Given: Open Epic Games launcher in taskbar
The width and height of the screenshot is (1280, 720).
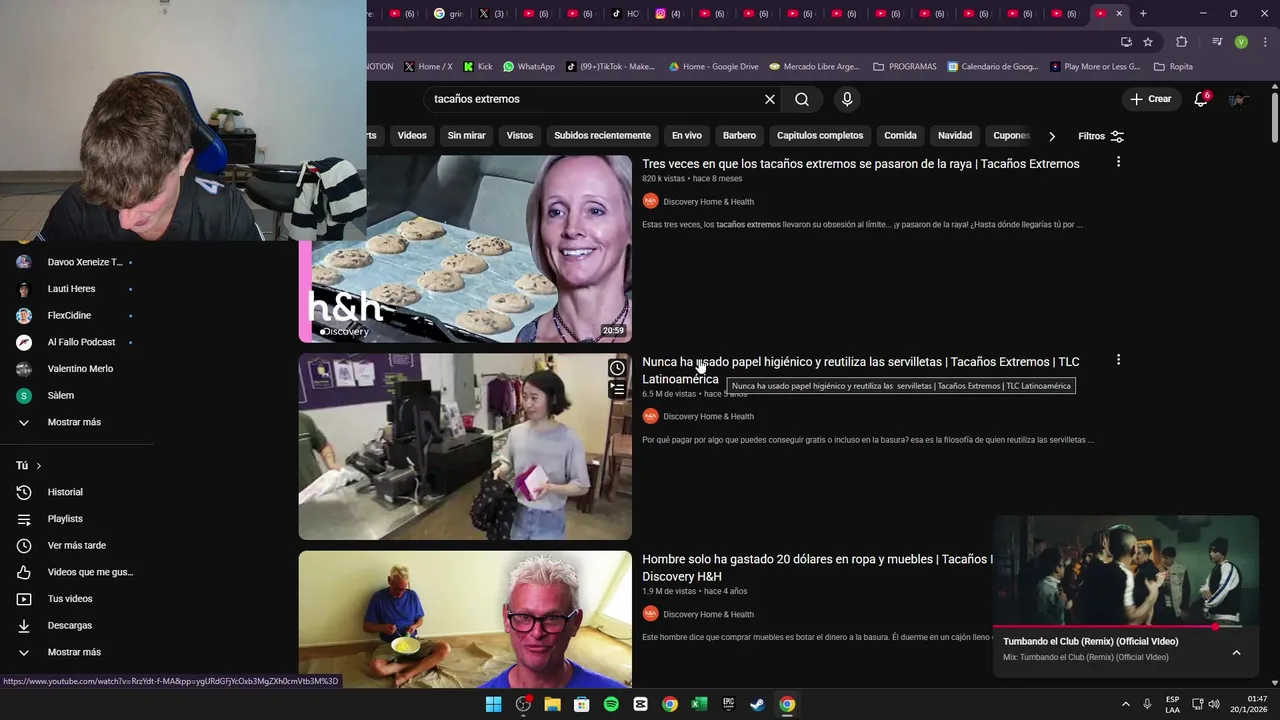Looking at the screenshot, I should click(729, 704).
